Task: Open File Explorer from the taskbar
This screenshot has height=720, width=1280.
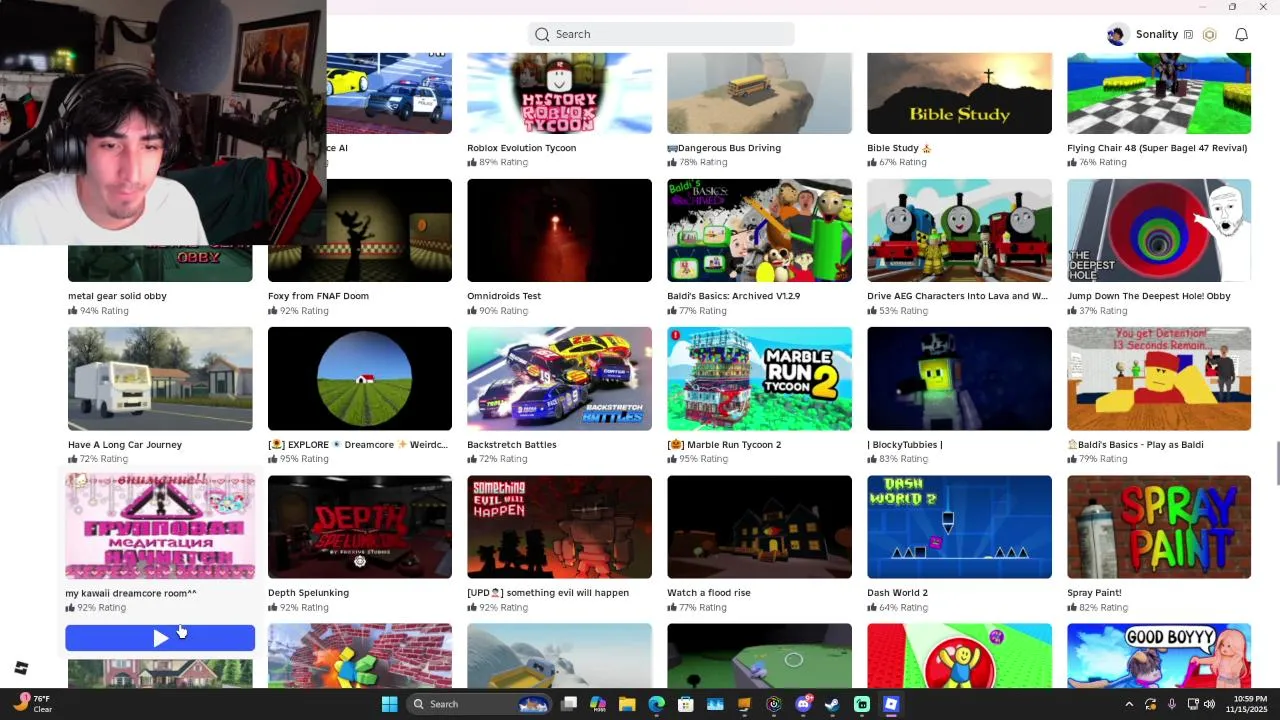Action: [x=627, y=704]
